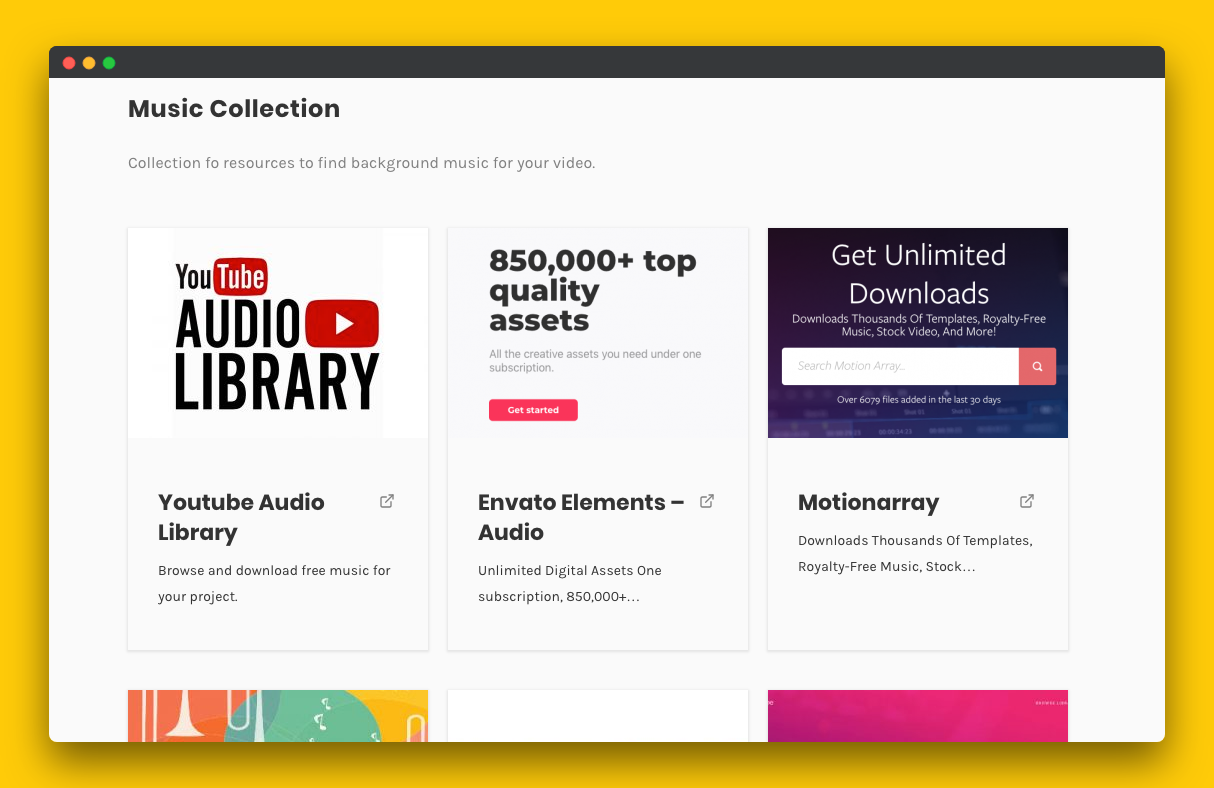Click the Music Collection heading

click(x=234, y=109)
